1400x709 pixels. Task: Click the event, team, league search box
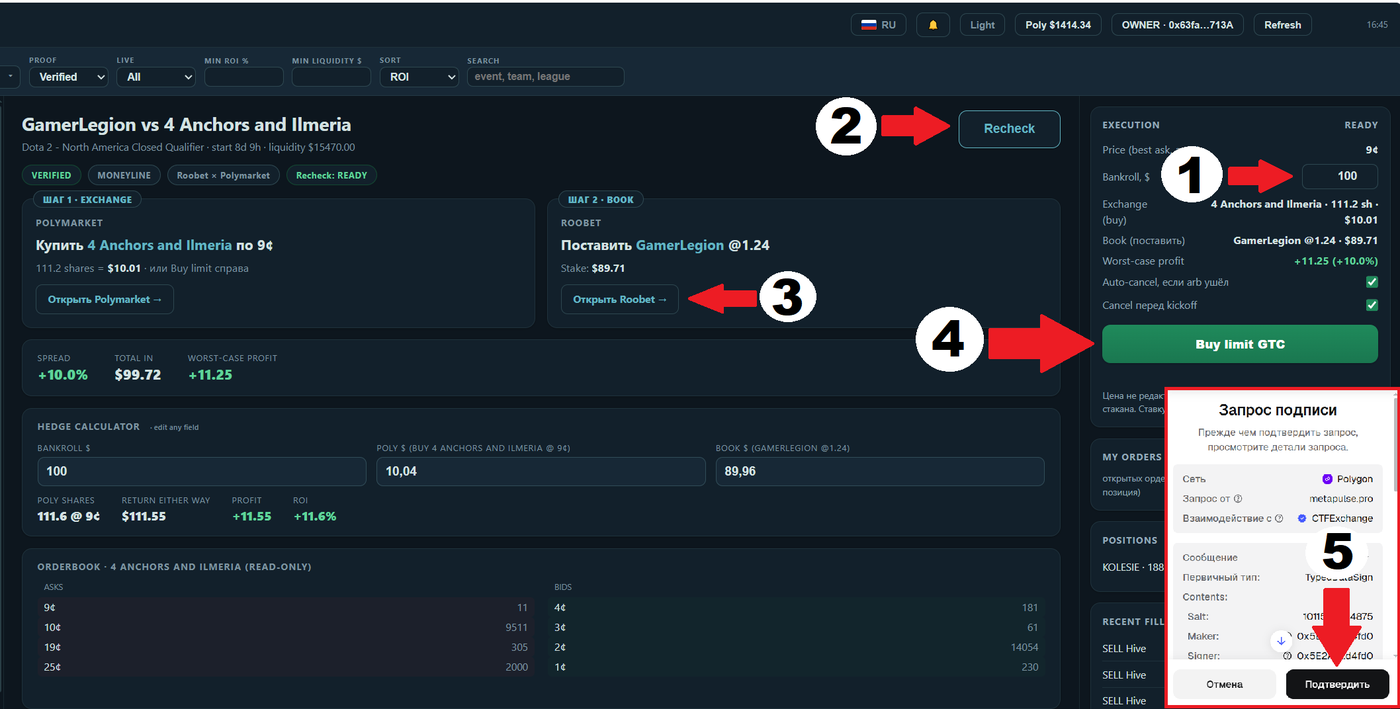click(x=545, y=76)
